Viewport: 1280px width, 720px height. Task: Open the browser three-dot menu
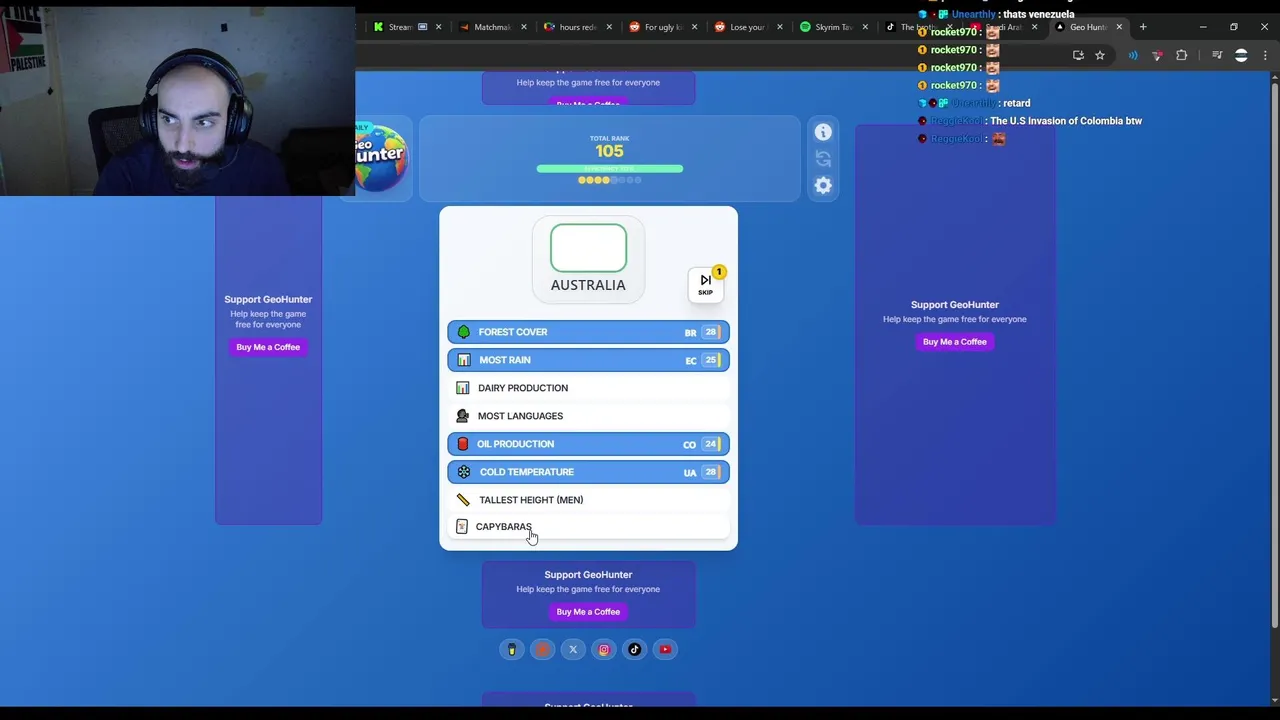(1265, 56)
